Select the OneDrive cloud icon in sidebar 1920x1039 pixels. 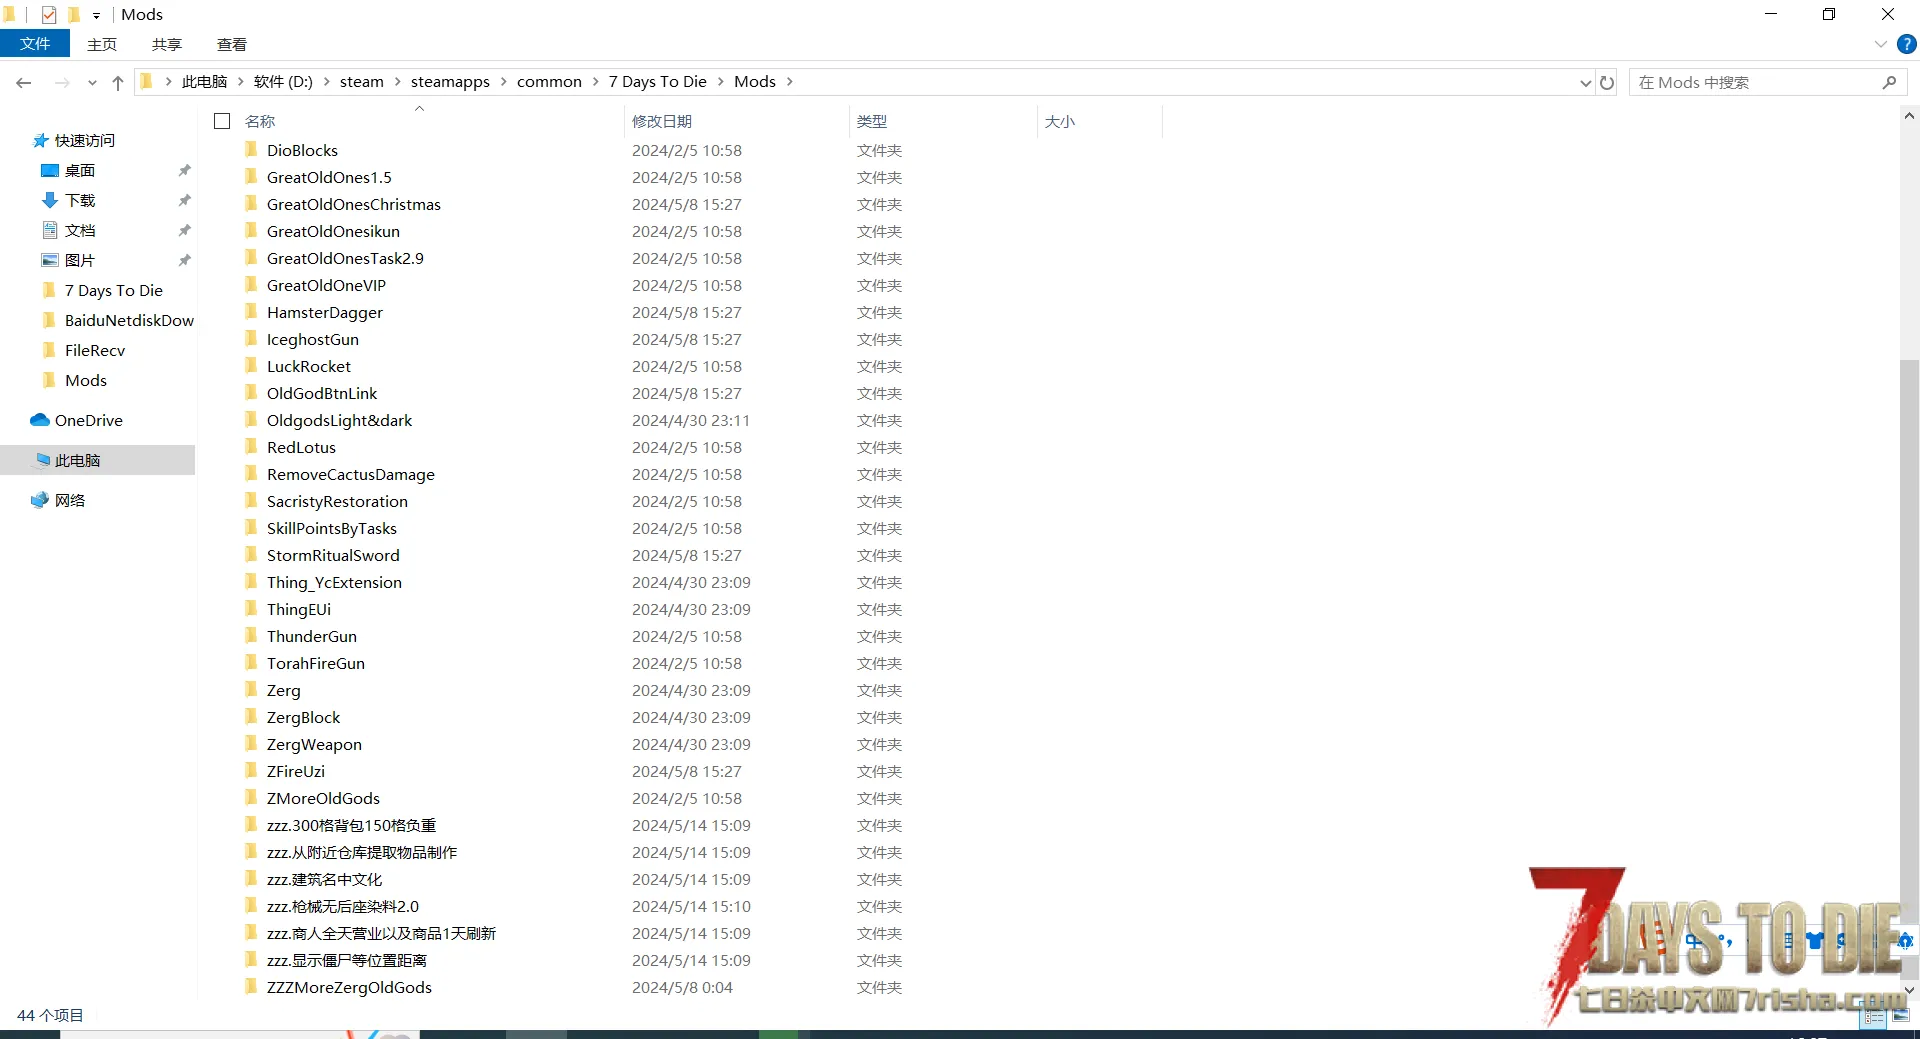[40, 420]
